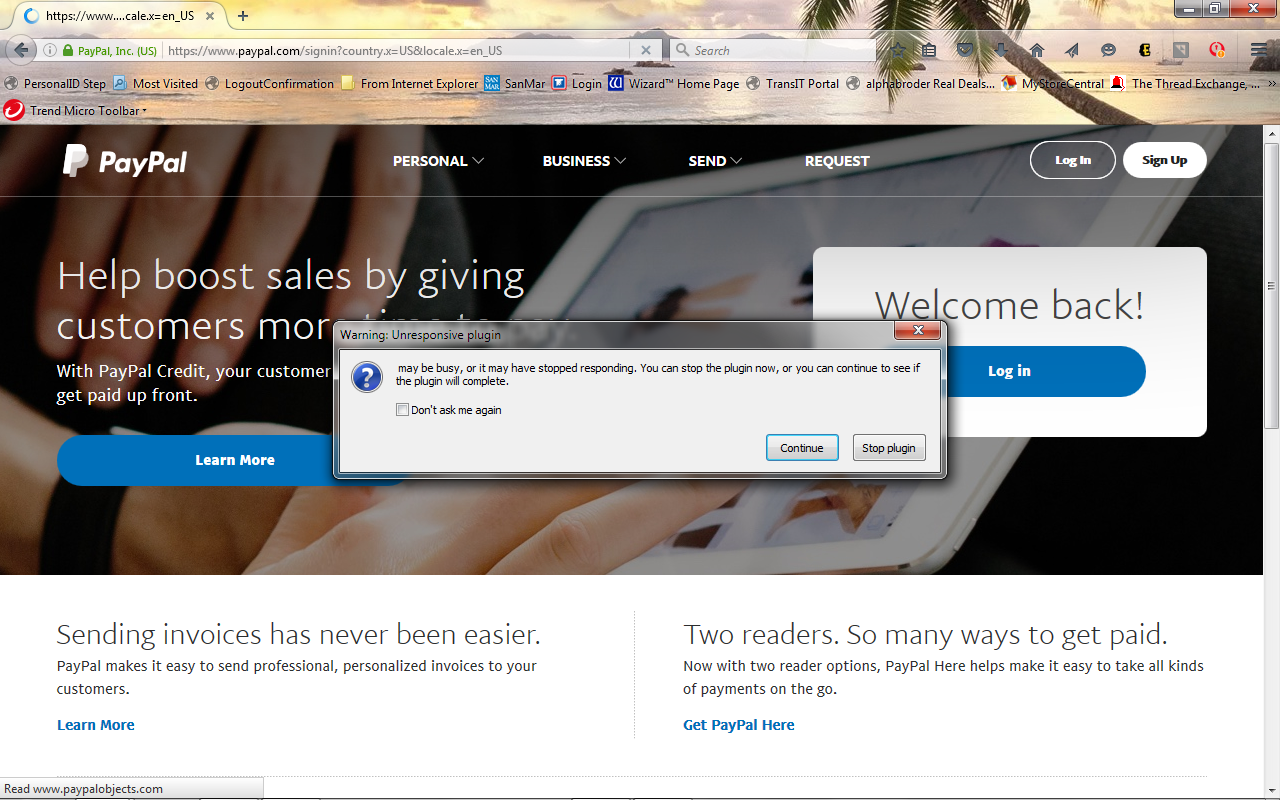
Task: Click the red warning extension icon
Action: (1217, 50)
